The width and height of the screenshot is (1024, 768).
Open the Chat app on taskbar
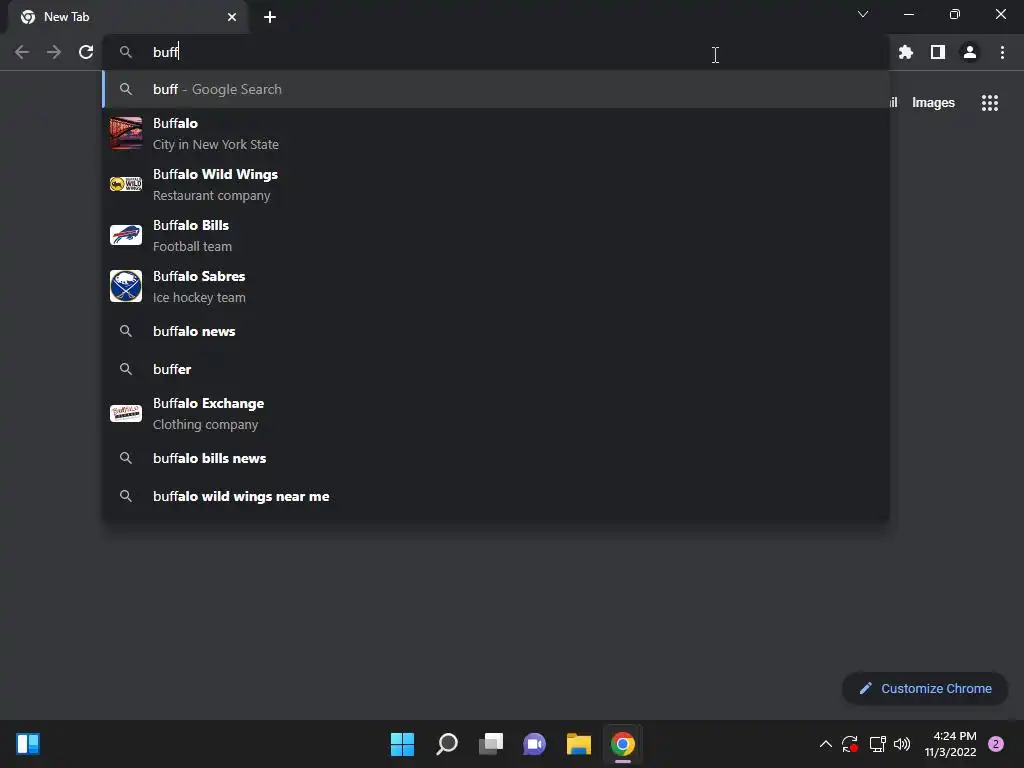tap(535, 744)
